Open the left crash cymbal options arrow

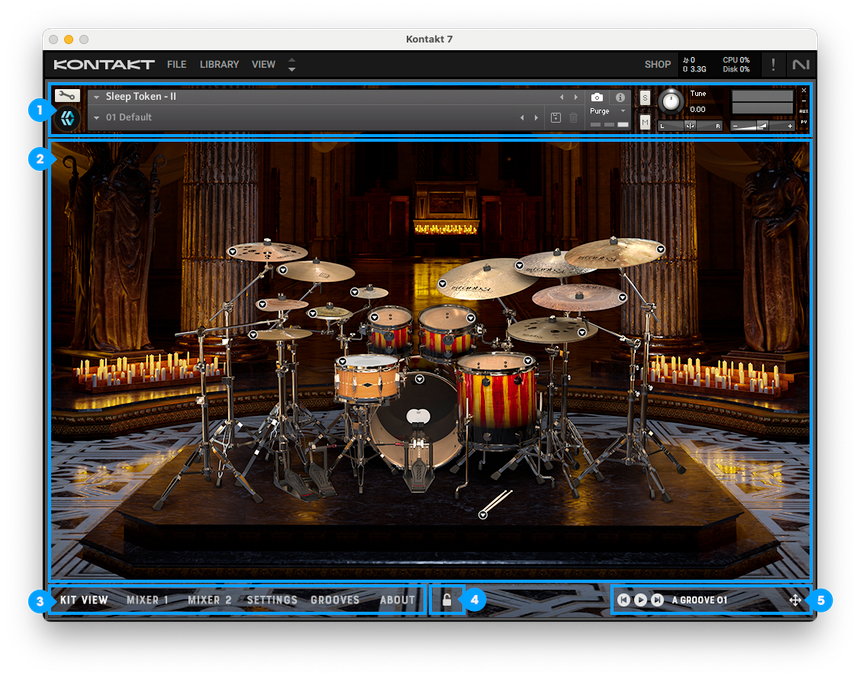(233, 251)
